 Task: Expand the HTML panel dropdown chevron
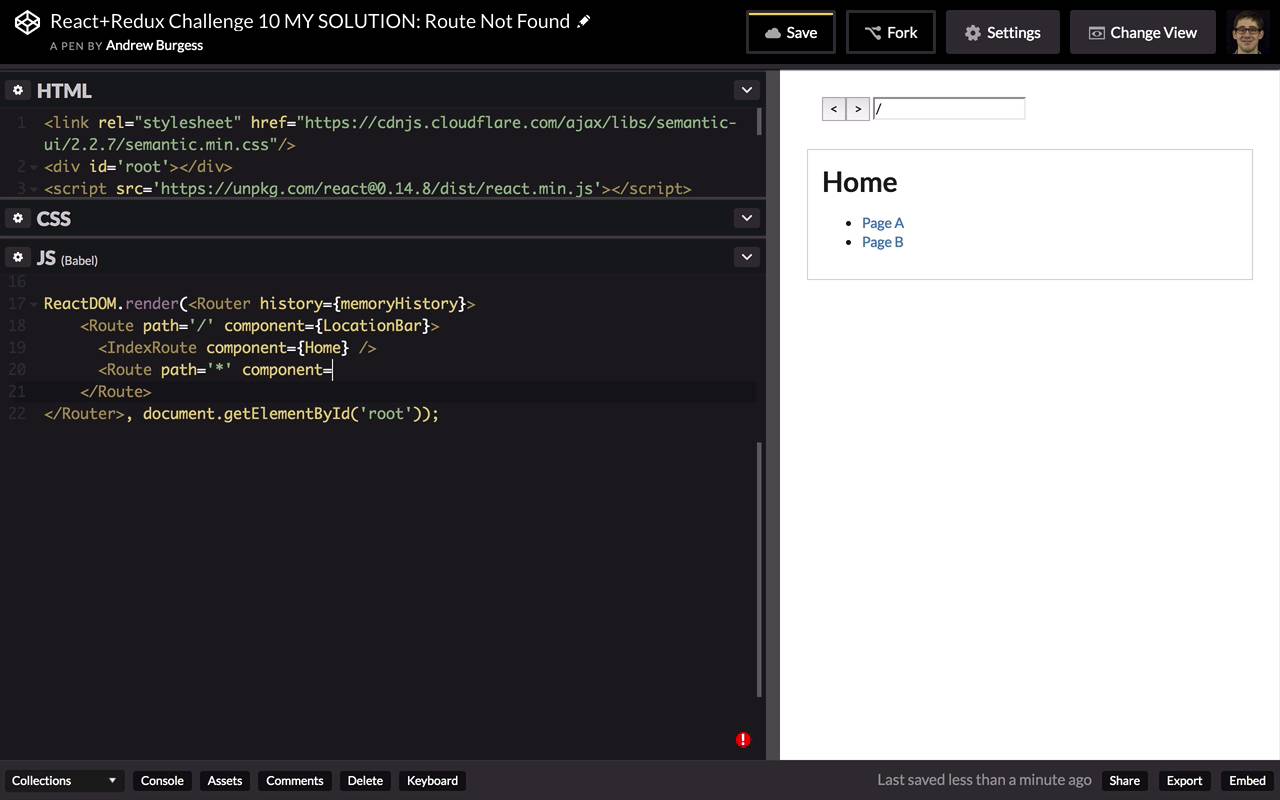click(747, 90)
